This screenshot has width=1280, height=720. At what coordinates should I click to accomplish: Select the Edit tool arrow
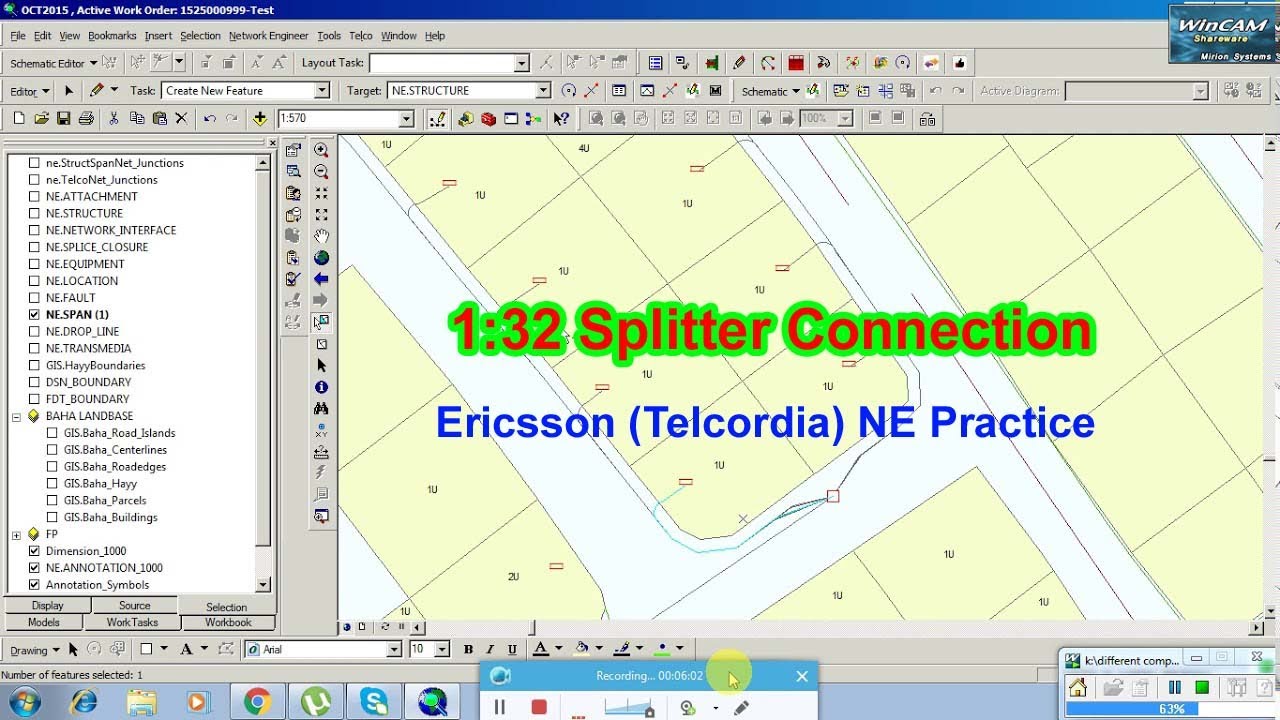coord(69,90)
